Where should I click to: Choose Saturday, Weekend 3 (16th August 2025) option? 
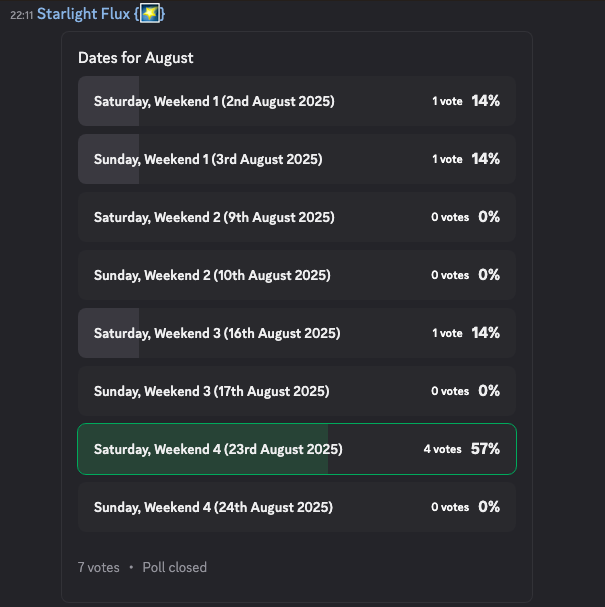[x=297, y=333]
